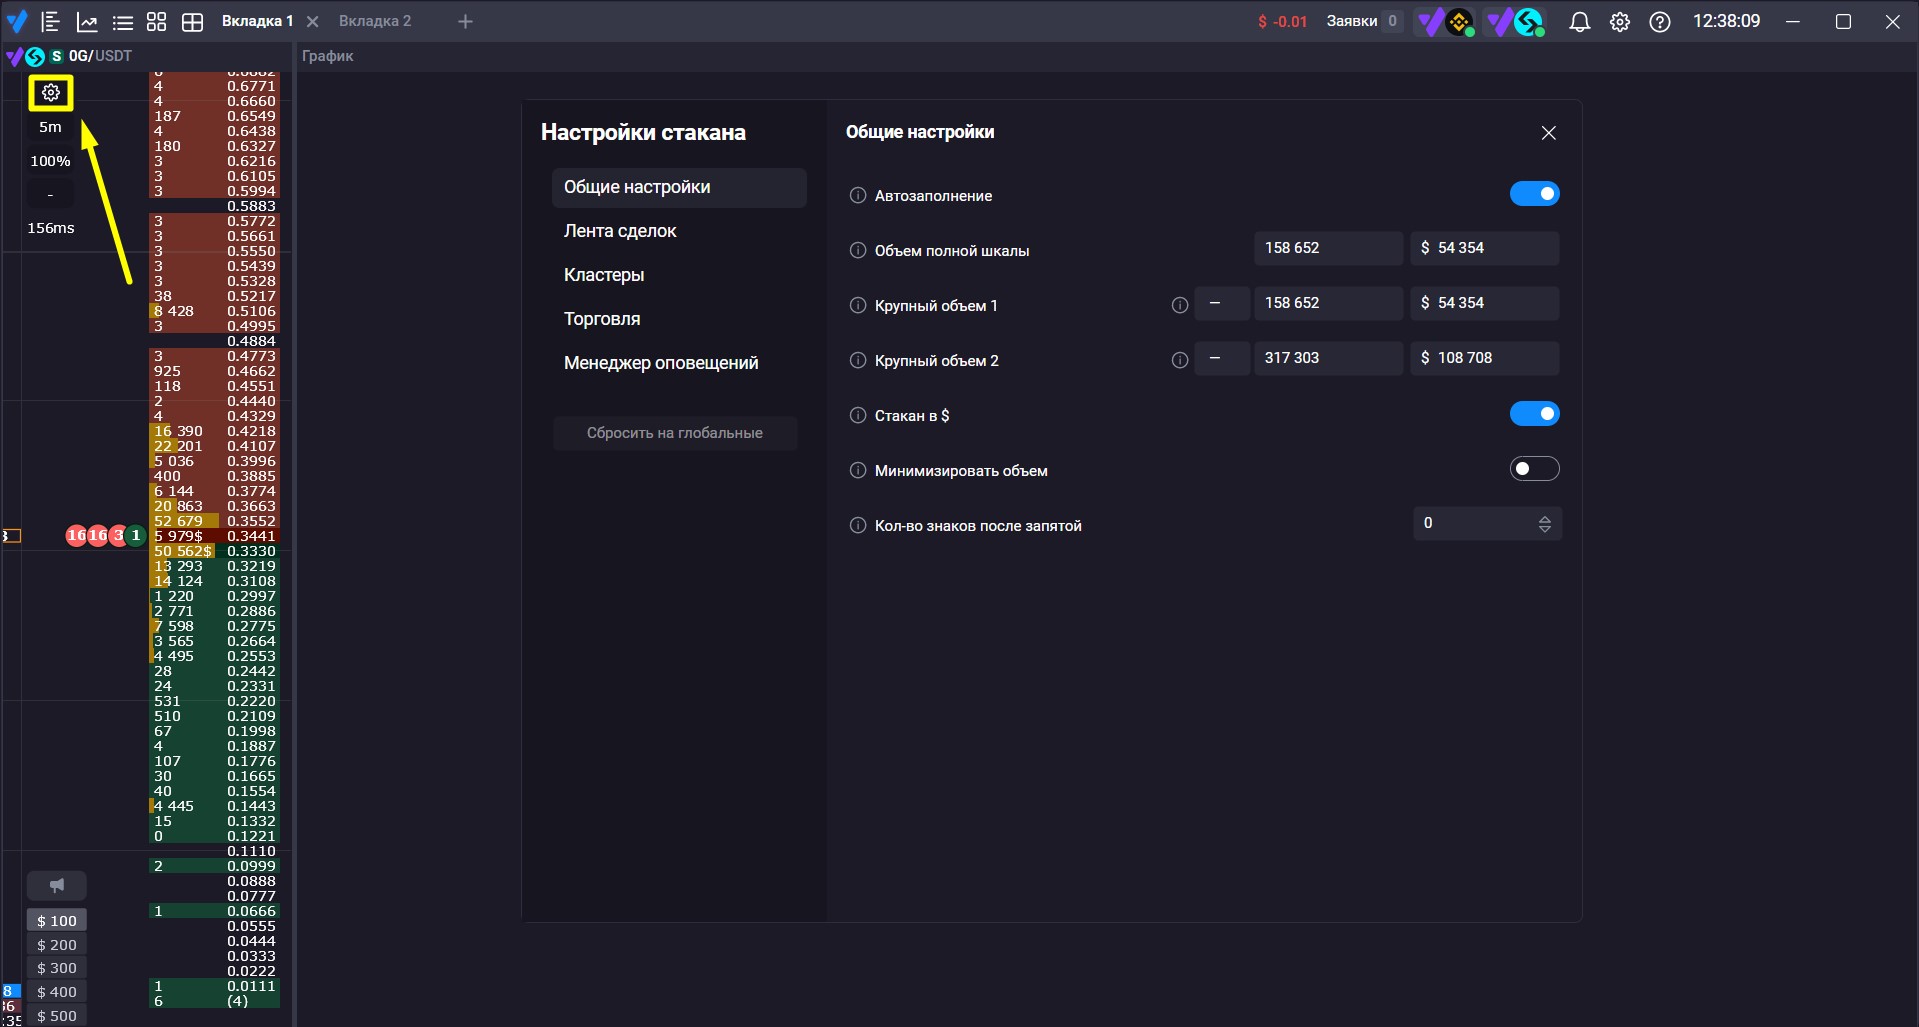The image size is (1919, 1027).
Task: Open the График panel header
Action: point(328,56)
